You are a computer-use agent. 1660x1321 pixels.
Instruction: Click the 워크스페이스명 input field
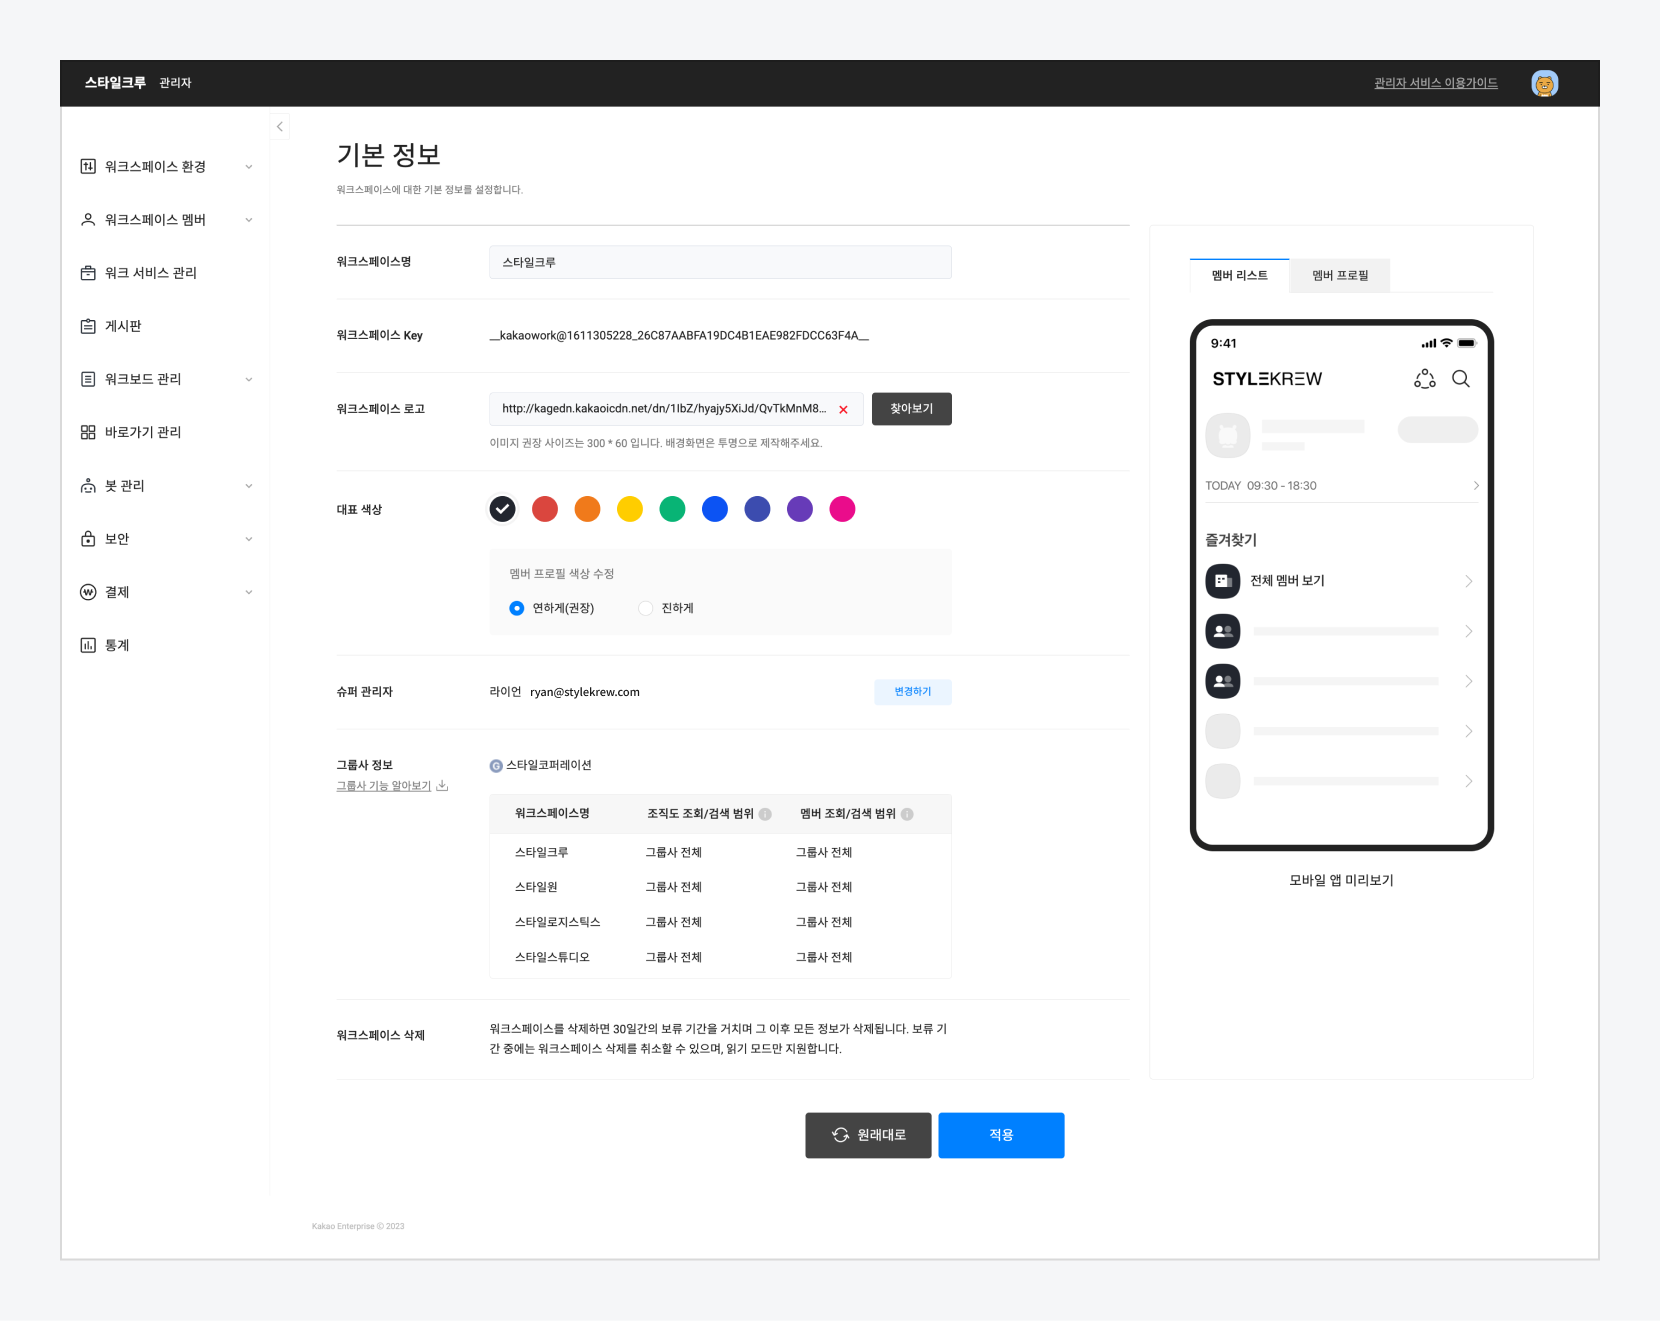pos(720,262)
